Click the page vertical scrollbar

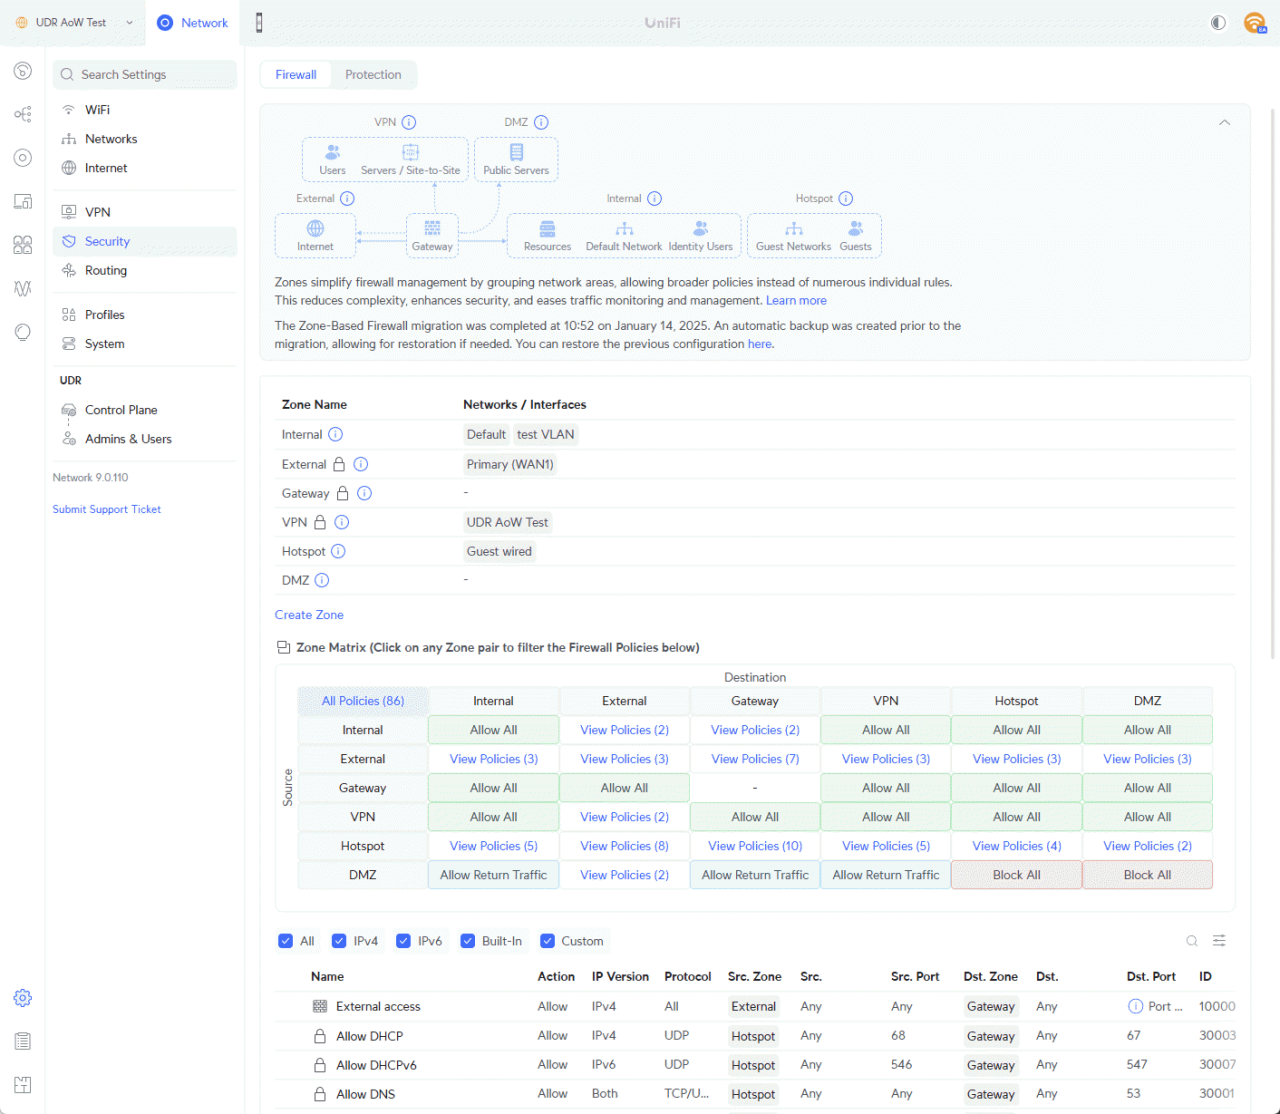(1272, 380)
